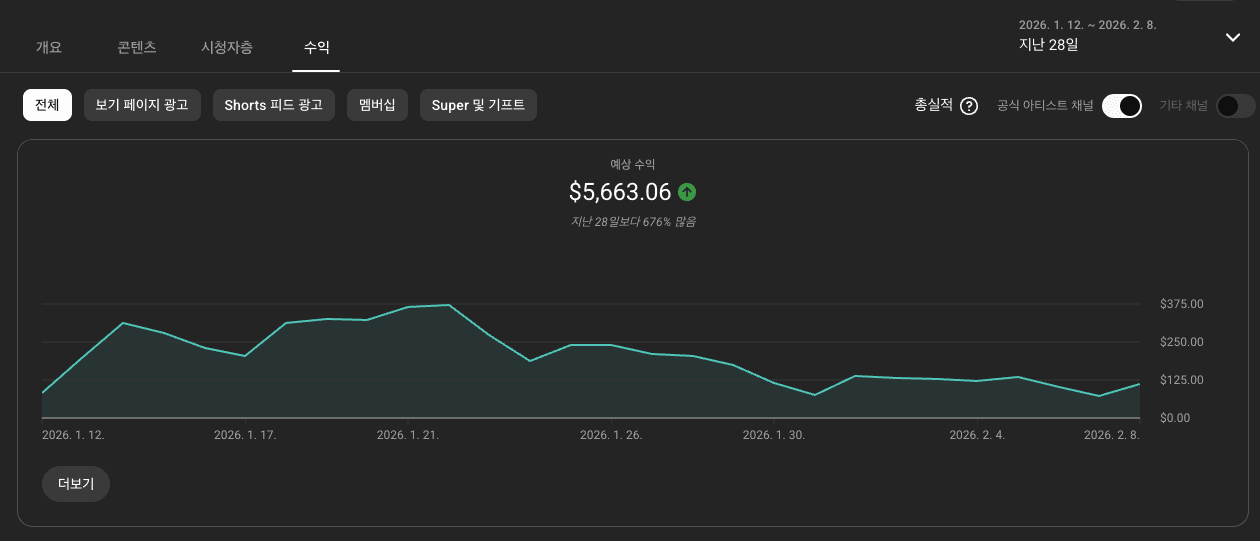Filter by 보기 페이지 광고
Screen dimensions: 1260x541
coord(142,105)
